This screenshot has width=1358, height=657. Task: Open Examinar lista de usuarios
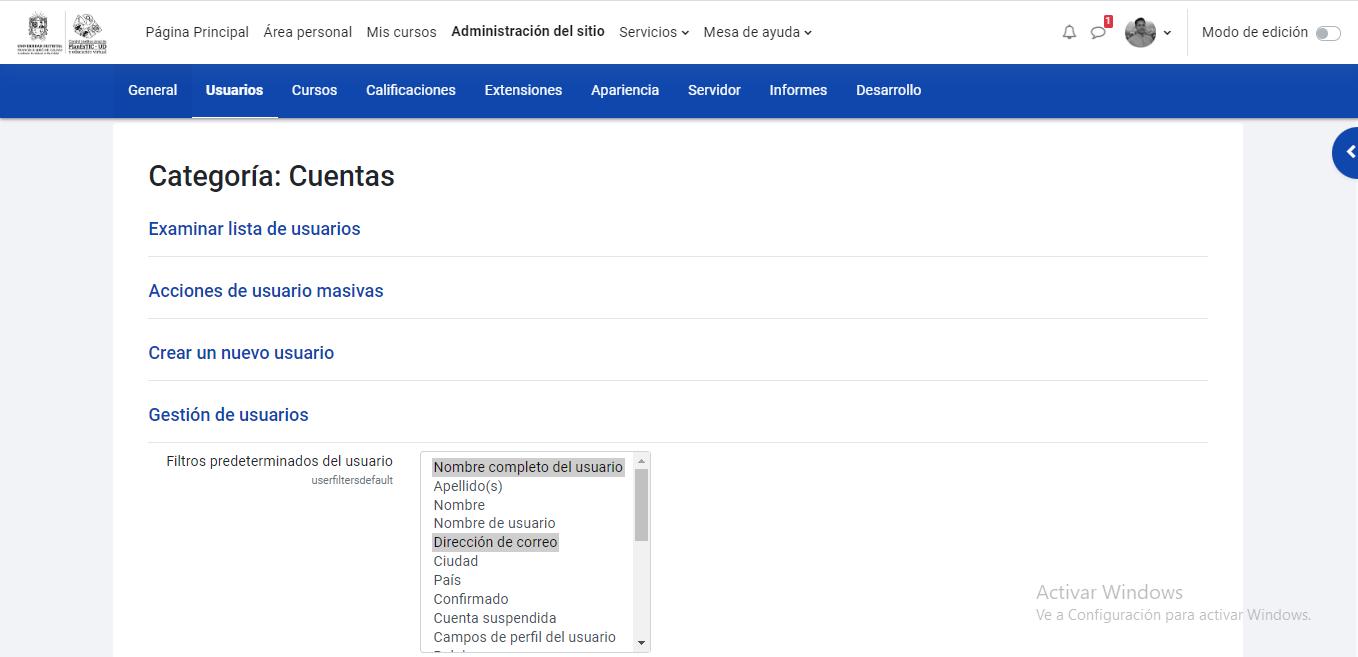coord(254,229)
